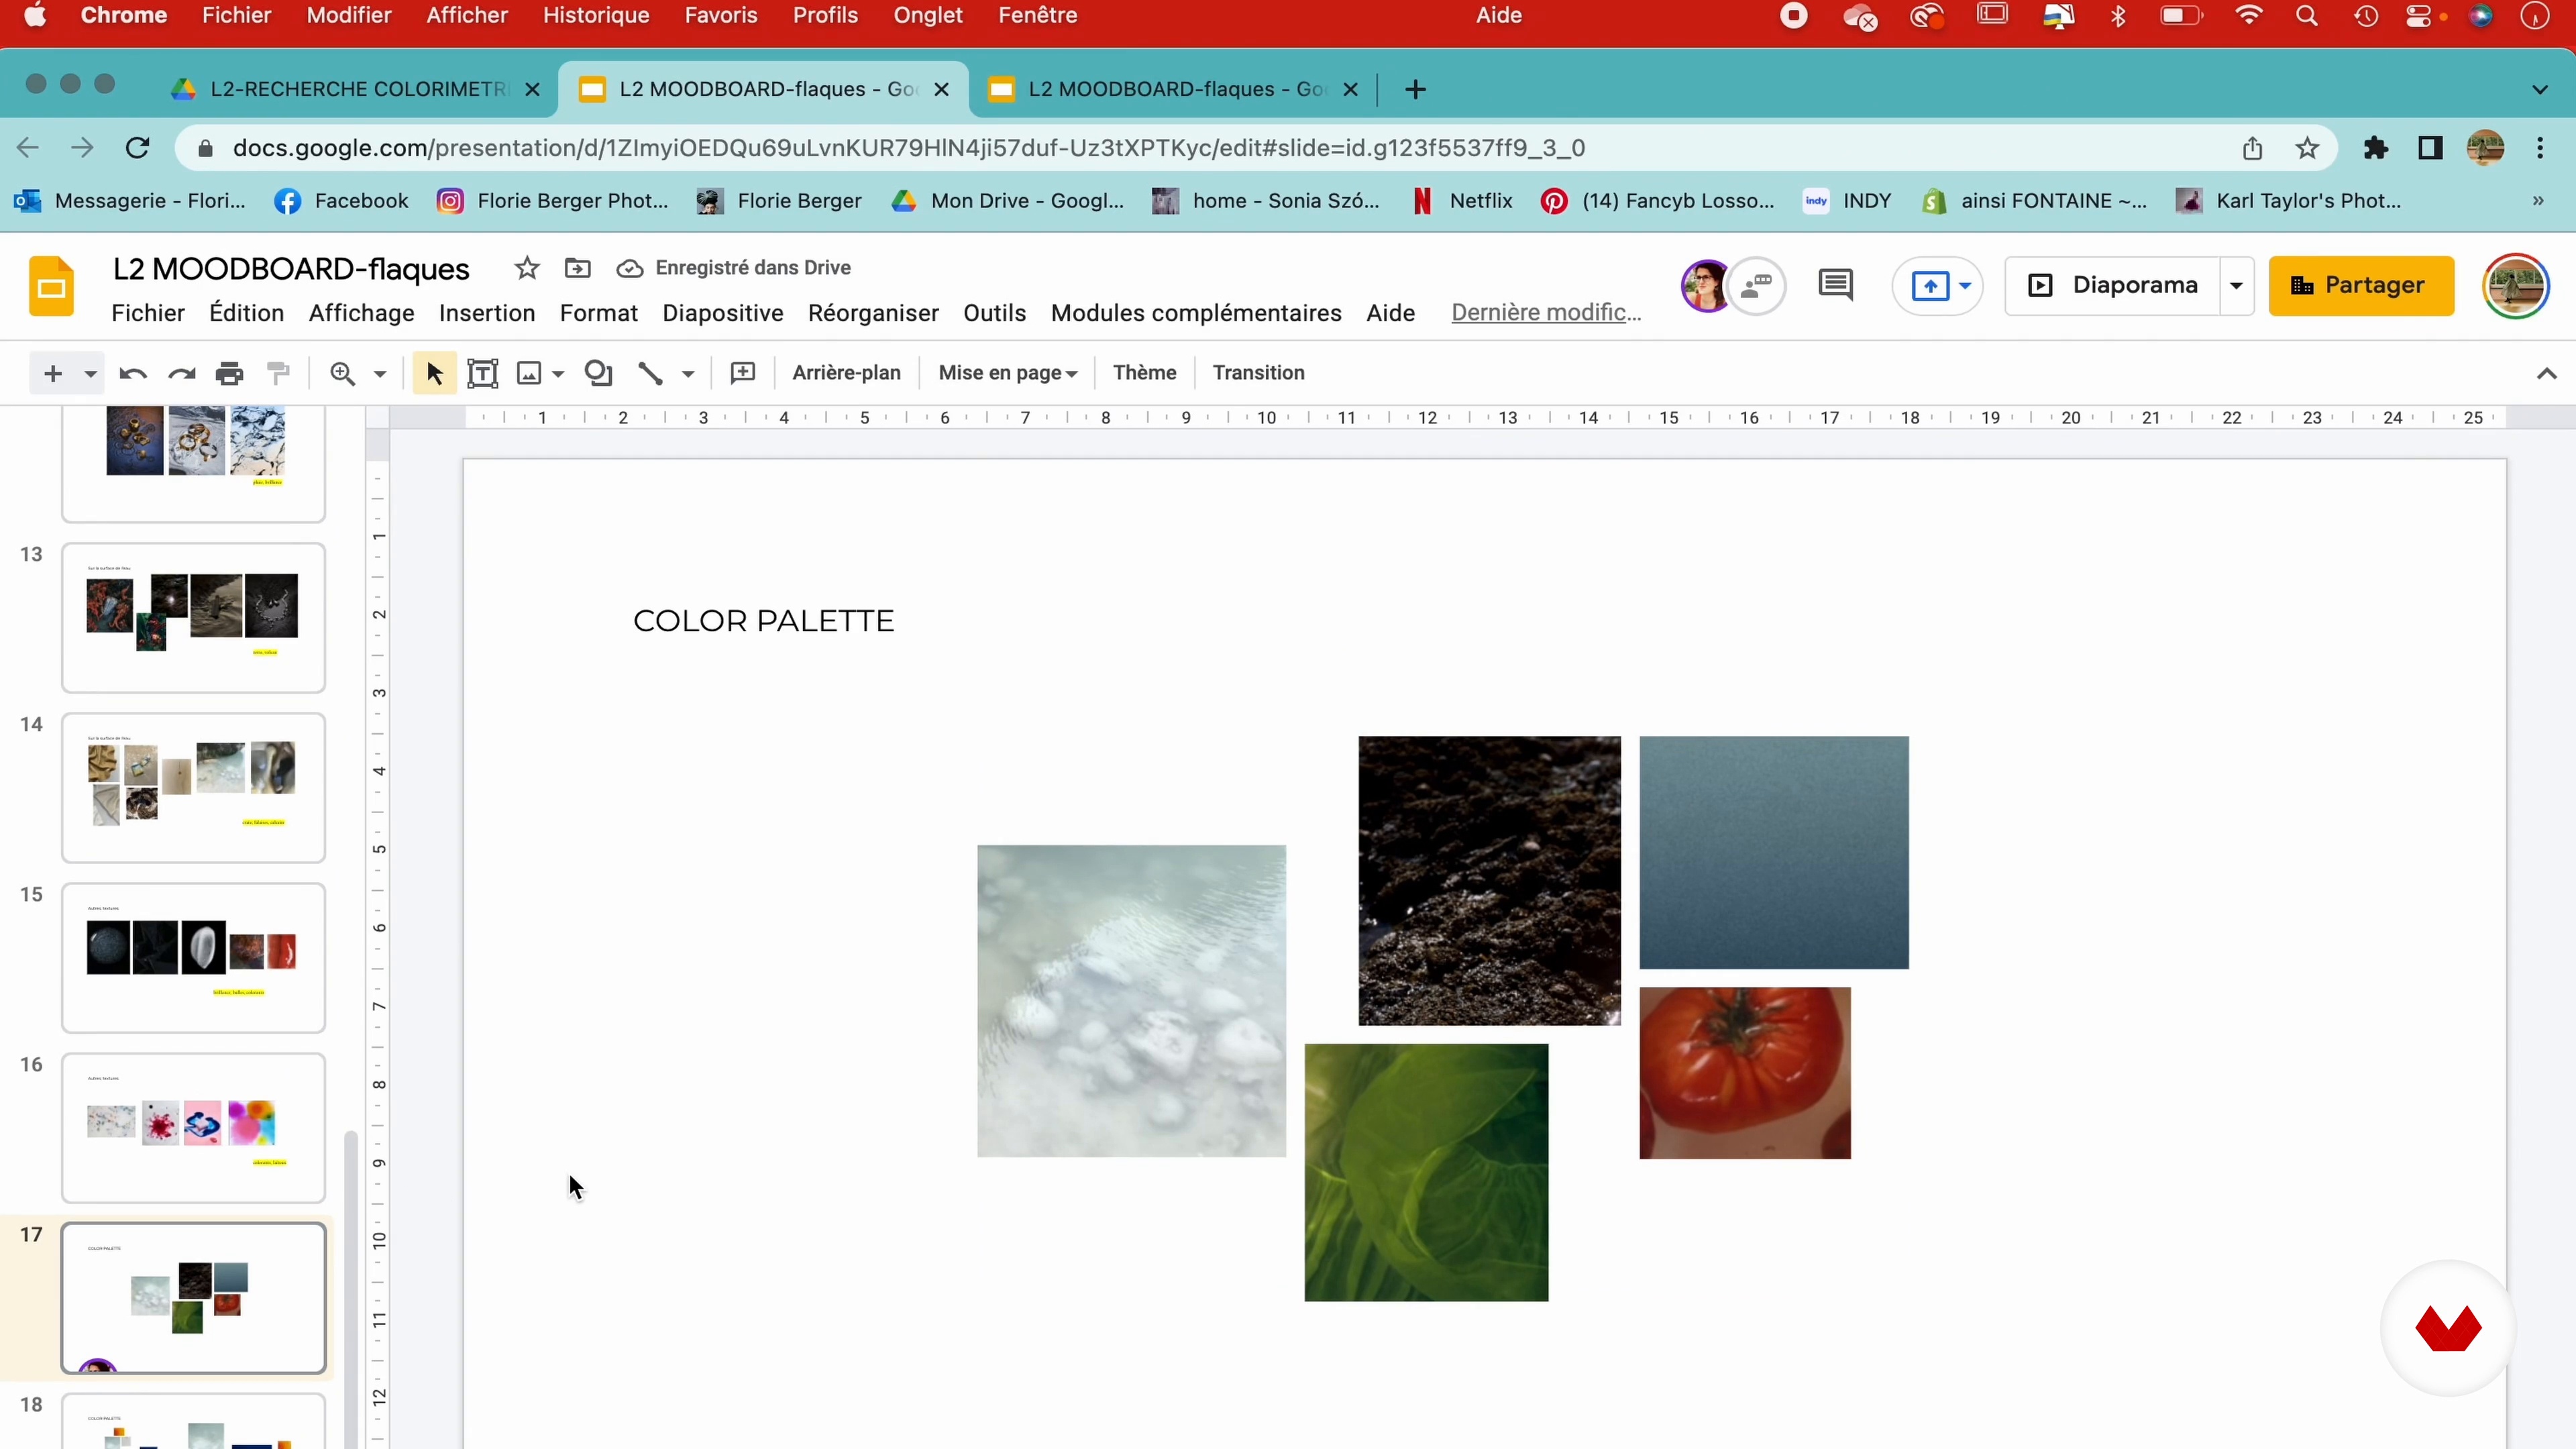Click the paint format roller icon
2576x1449 pixels.
tap(279, 373)
